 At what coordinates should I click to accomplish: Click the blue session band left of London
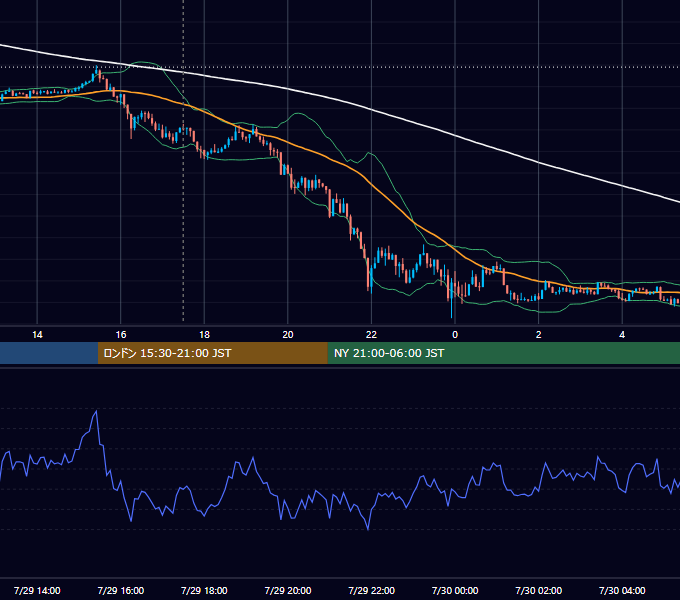pyautogui.click(x=49, y=353)
